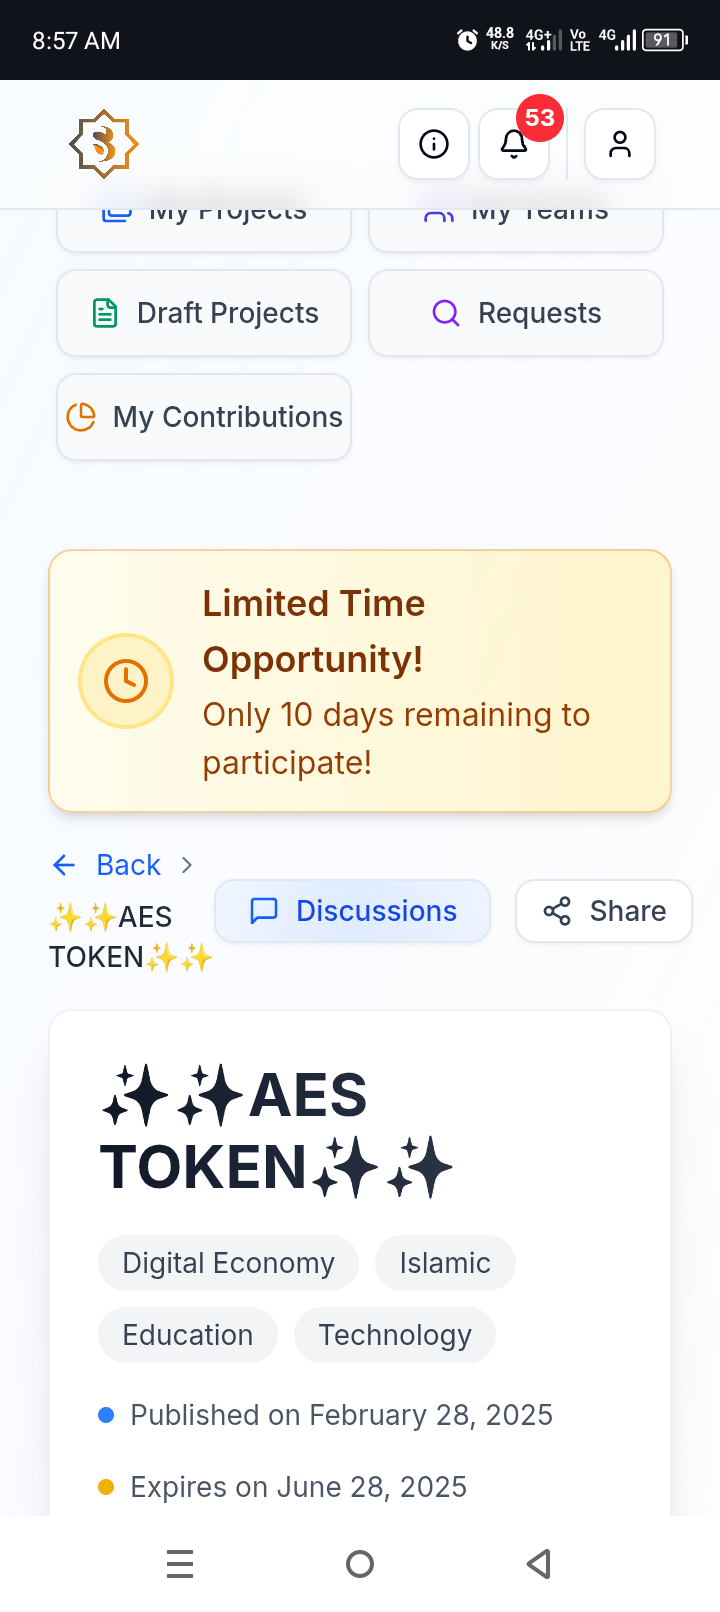Screen dimensions: 720x1612
Task: Tap the clock icon in opportunity banner
Action: [x=126, y=681]
